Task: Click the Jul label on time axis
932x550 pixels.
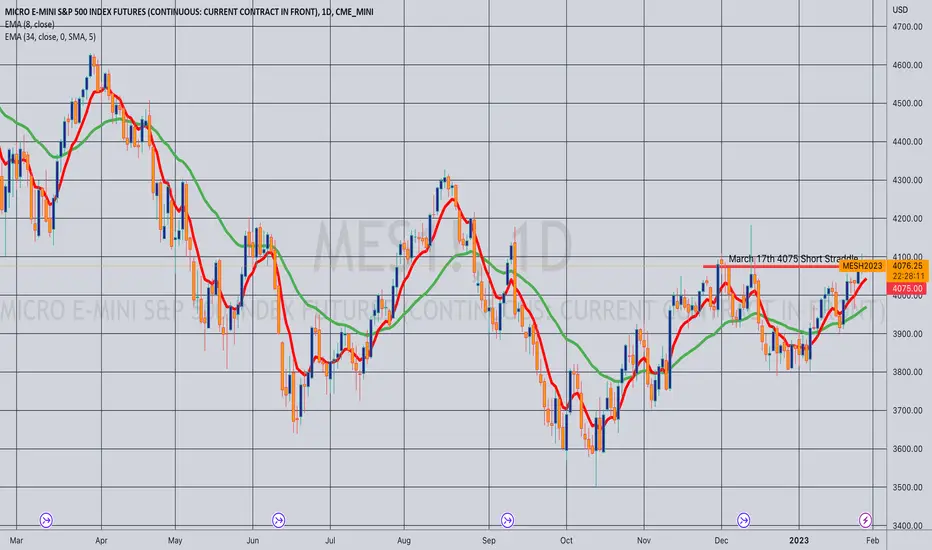Action: pos(330,540)
